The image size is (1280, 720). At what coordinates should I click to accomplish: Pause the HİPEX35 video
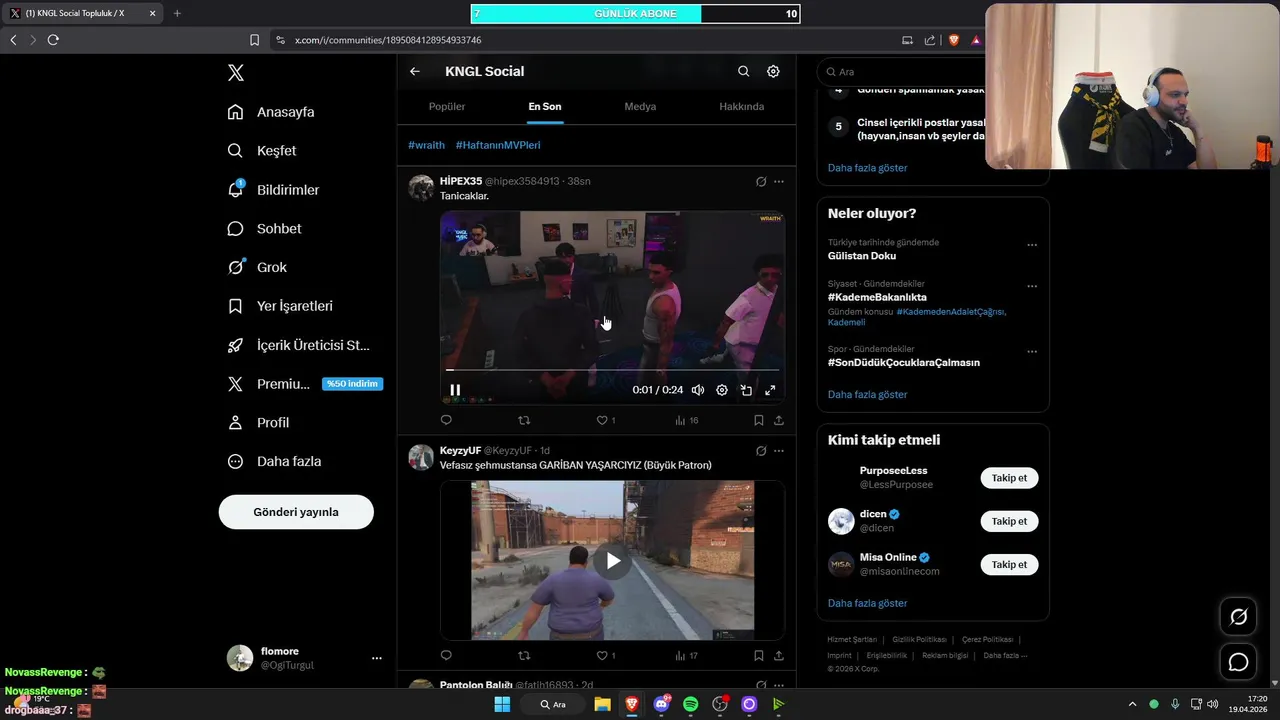coord(455,390)
